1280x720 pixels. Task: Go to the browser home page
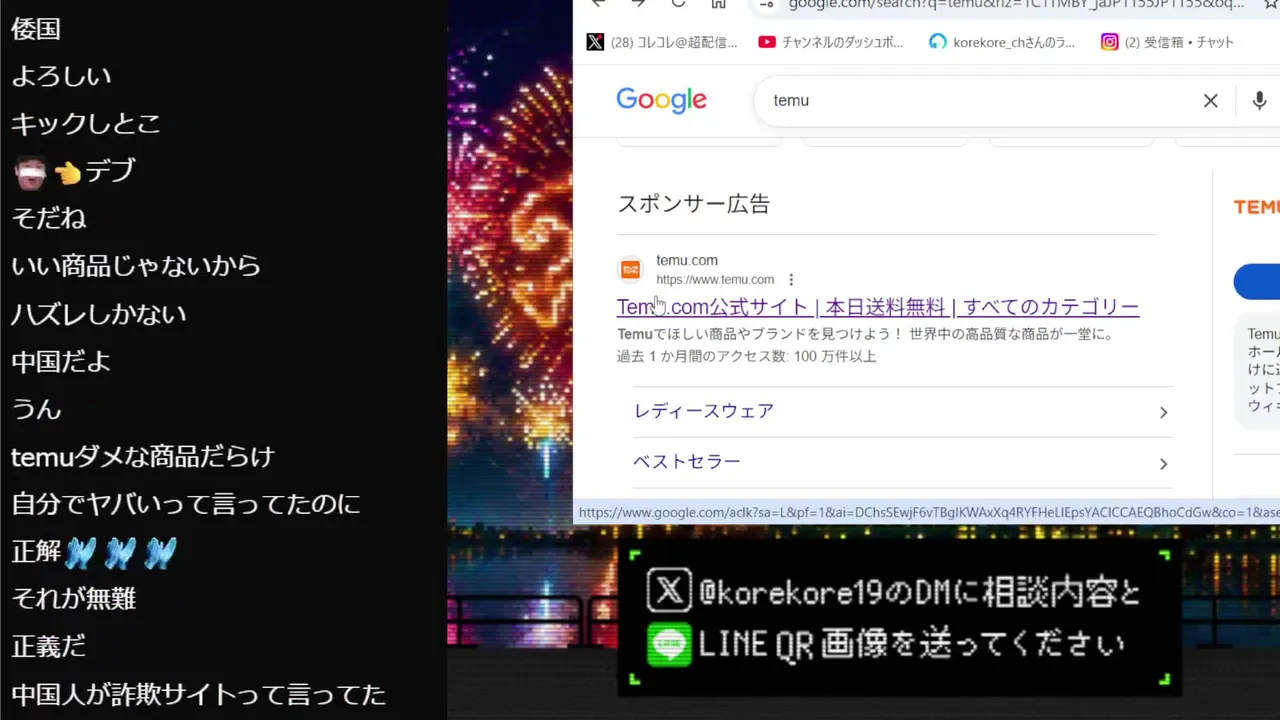click(718, 3)
